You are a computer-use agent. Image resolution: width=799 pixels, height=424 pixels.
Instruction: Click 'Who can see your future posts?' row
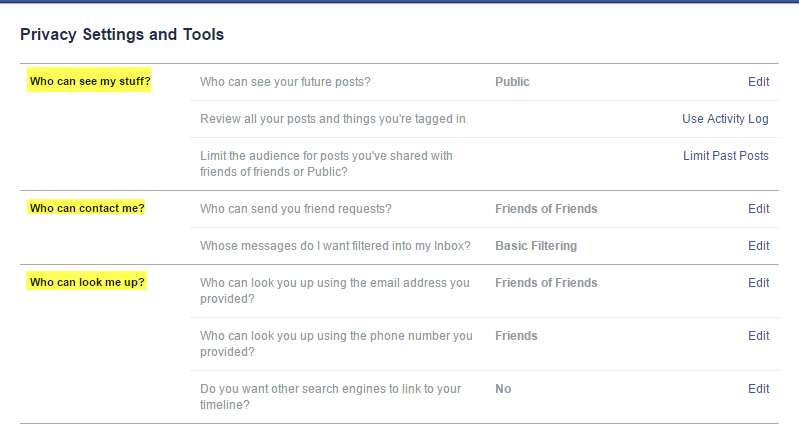[x=485, y=82]
